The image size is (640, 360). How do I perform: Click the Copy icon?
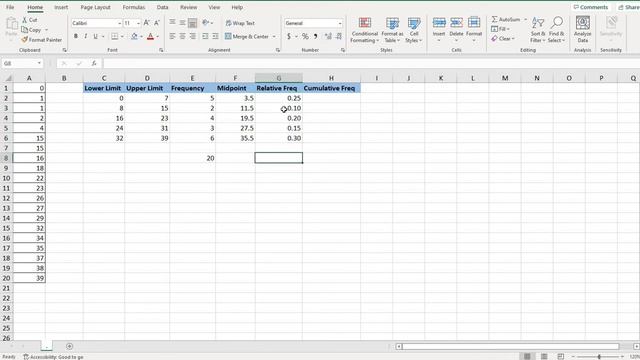24,30
